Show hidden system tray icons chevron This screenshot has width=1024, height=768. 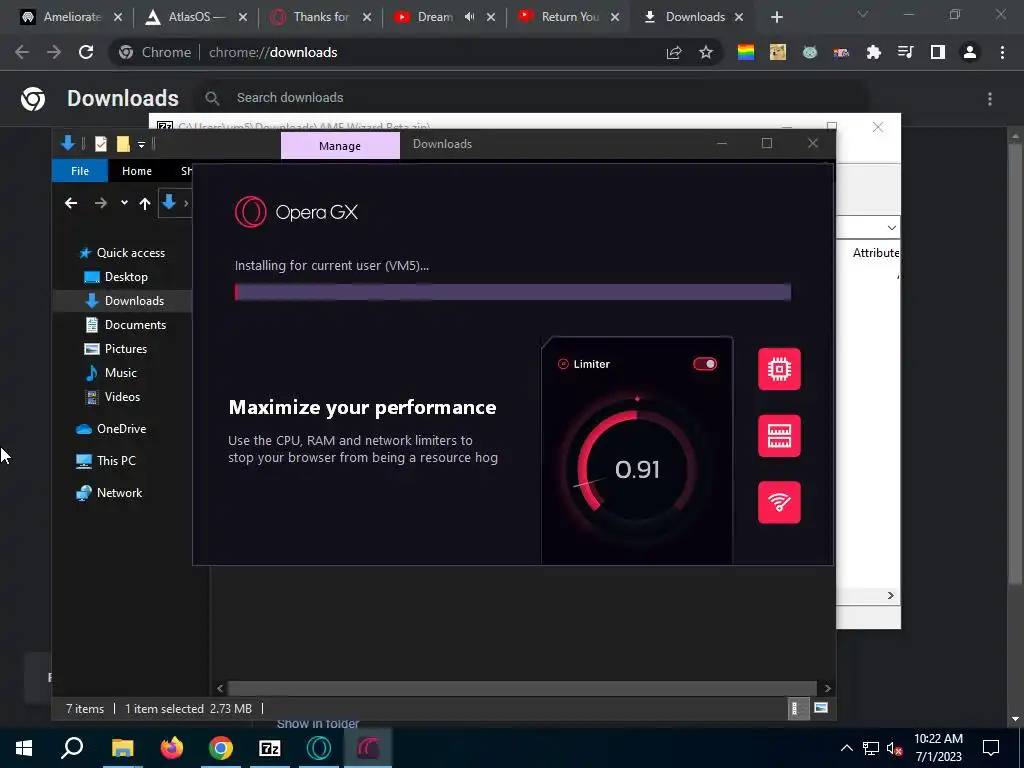click(846, 748)
